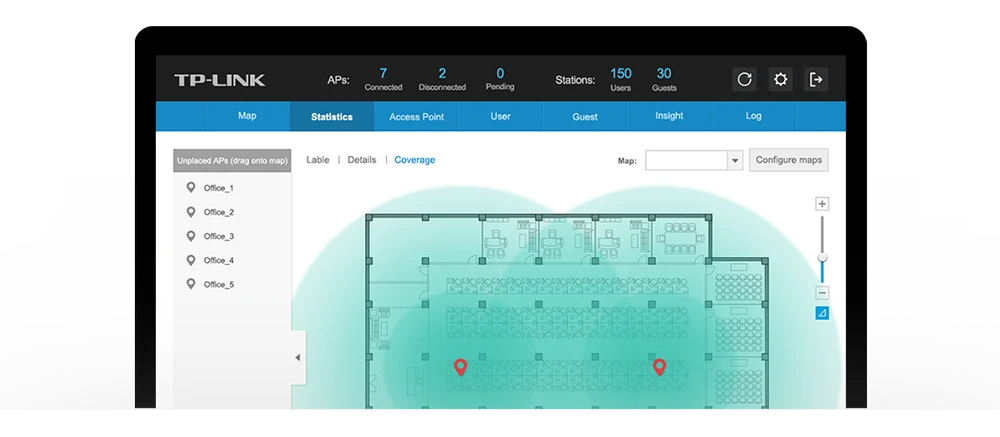This screenshot has width=1000, height=437.
Task: Open settings via the gear icon
Action: coord(780,80)
